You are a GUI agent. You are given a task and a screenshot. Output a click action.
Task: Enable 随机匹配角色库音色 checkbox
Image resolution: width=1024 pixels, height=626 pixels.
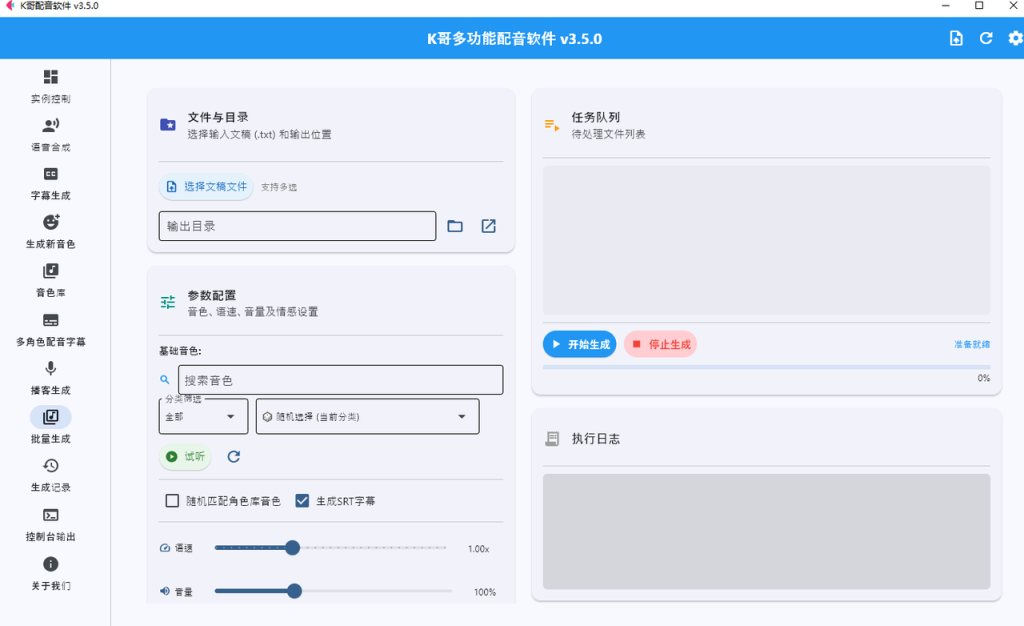coord(172,501)
